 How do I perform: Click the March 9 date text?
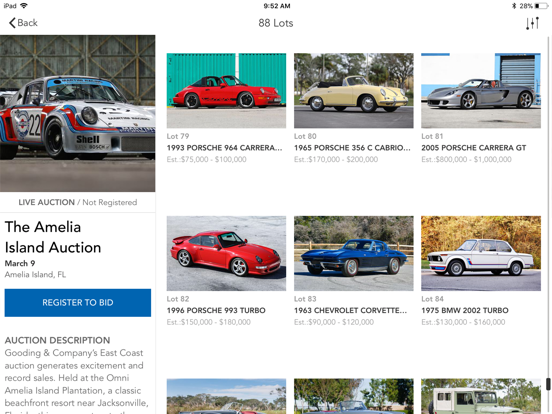[20, 263]
